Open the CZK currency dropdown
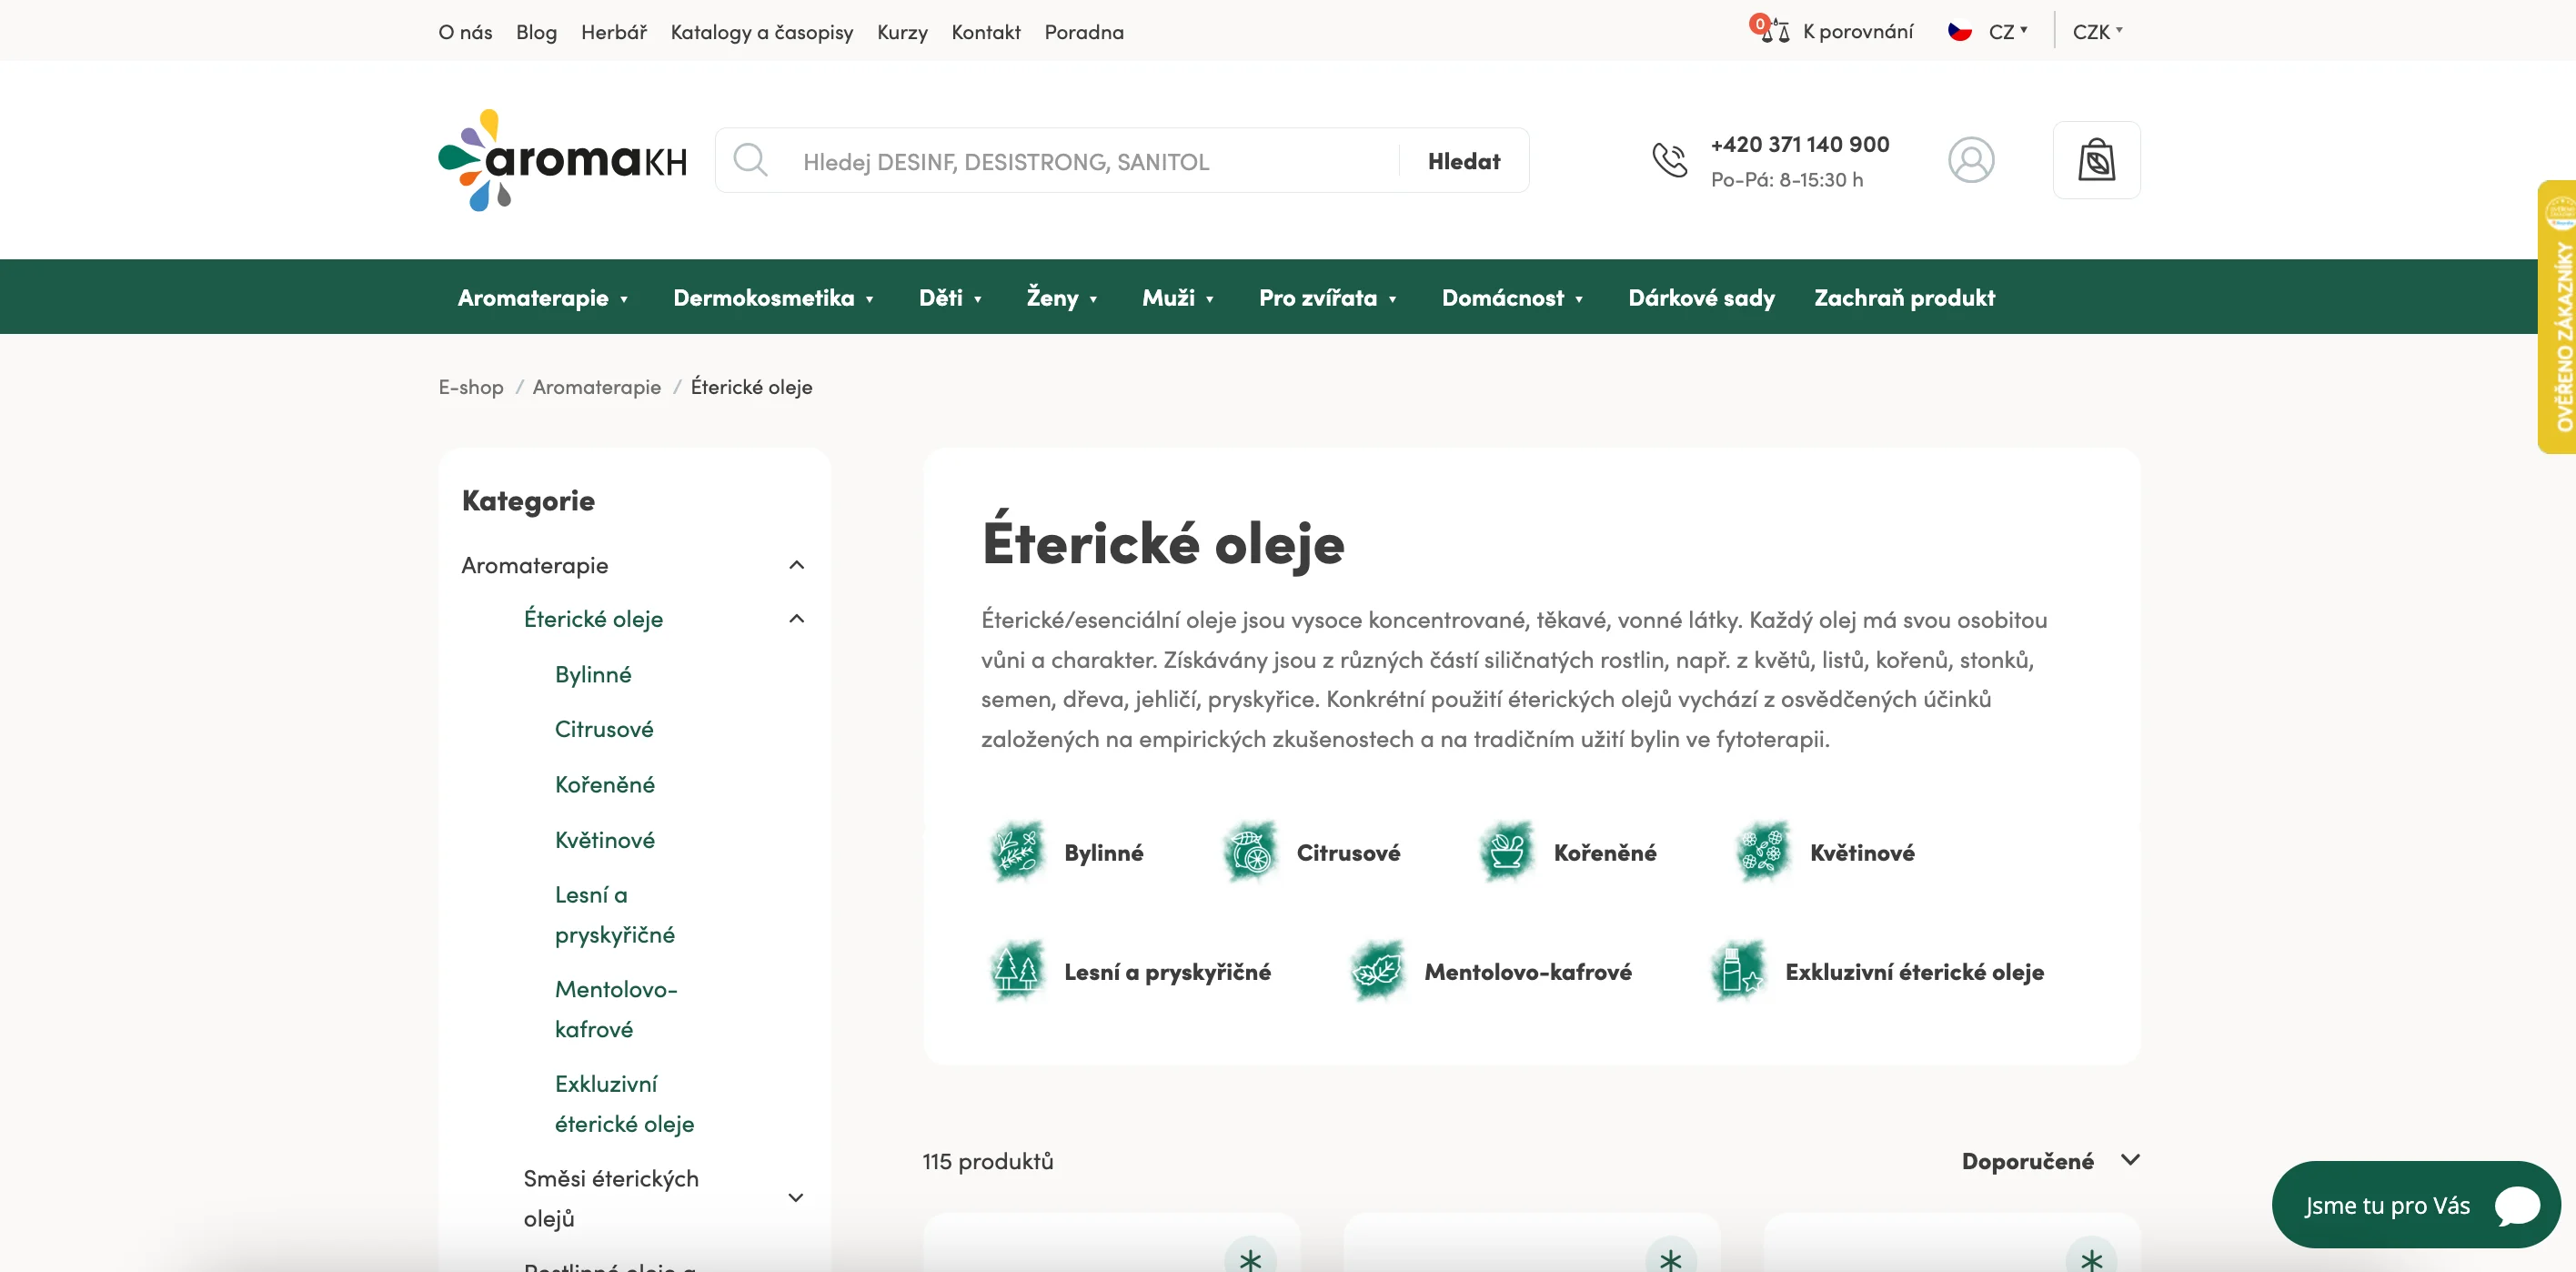The width and height of the screenshot is (2576, 1272). 2098,31
